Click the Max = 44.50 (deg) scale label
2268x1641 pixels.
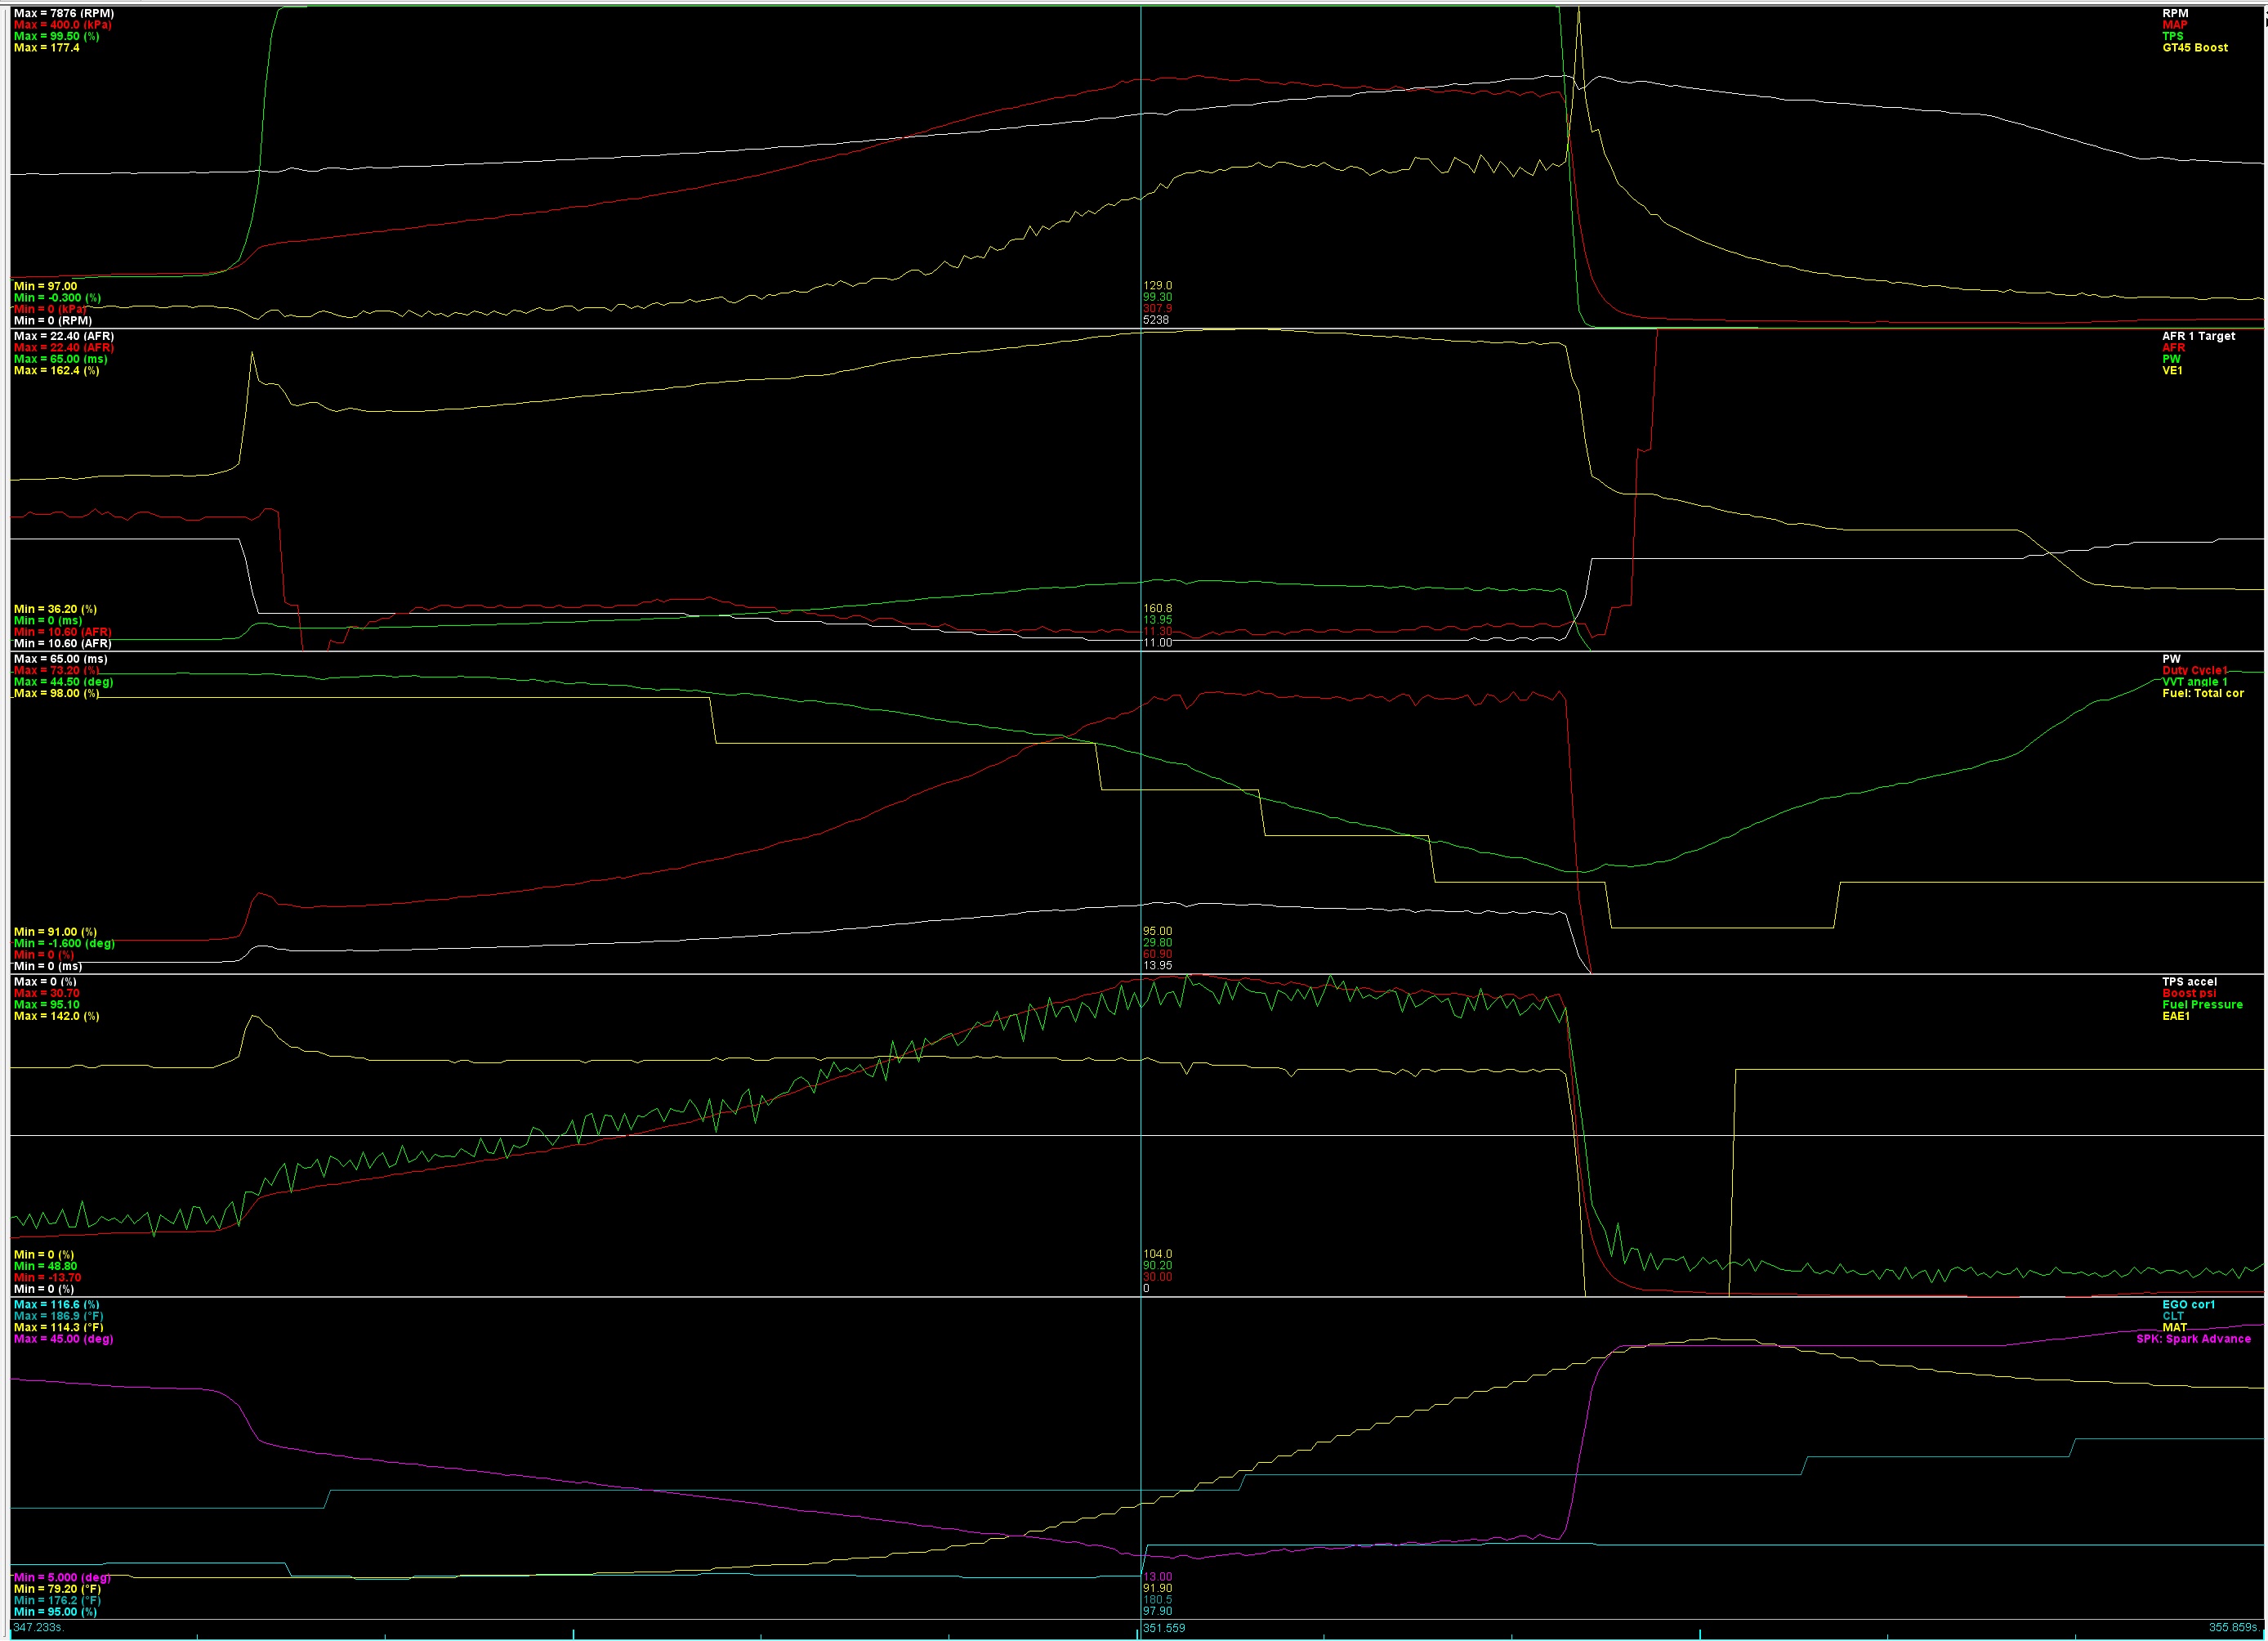(63, 682)
